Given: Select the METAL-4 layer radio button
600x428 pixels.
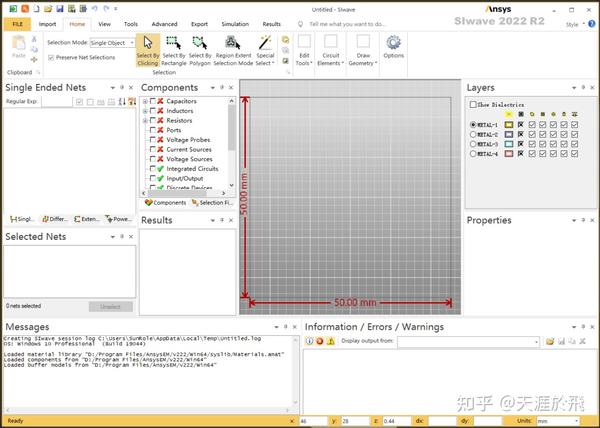Looking at the screenshot, I should [x=473, y=154].
